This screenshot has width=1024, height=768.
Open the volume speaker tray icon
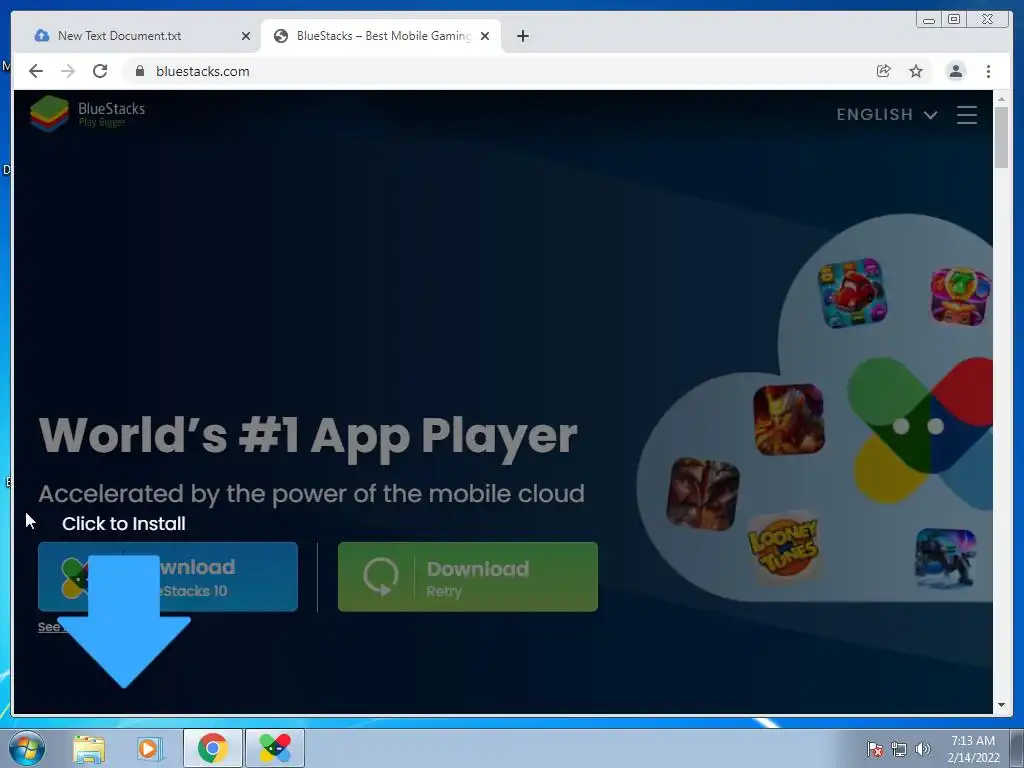click(922, 749)
